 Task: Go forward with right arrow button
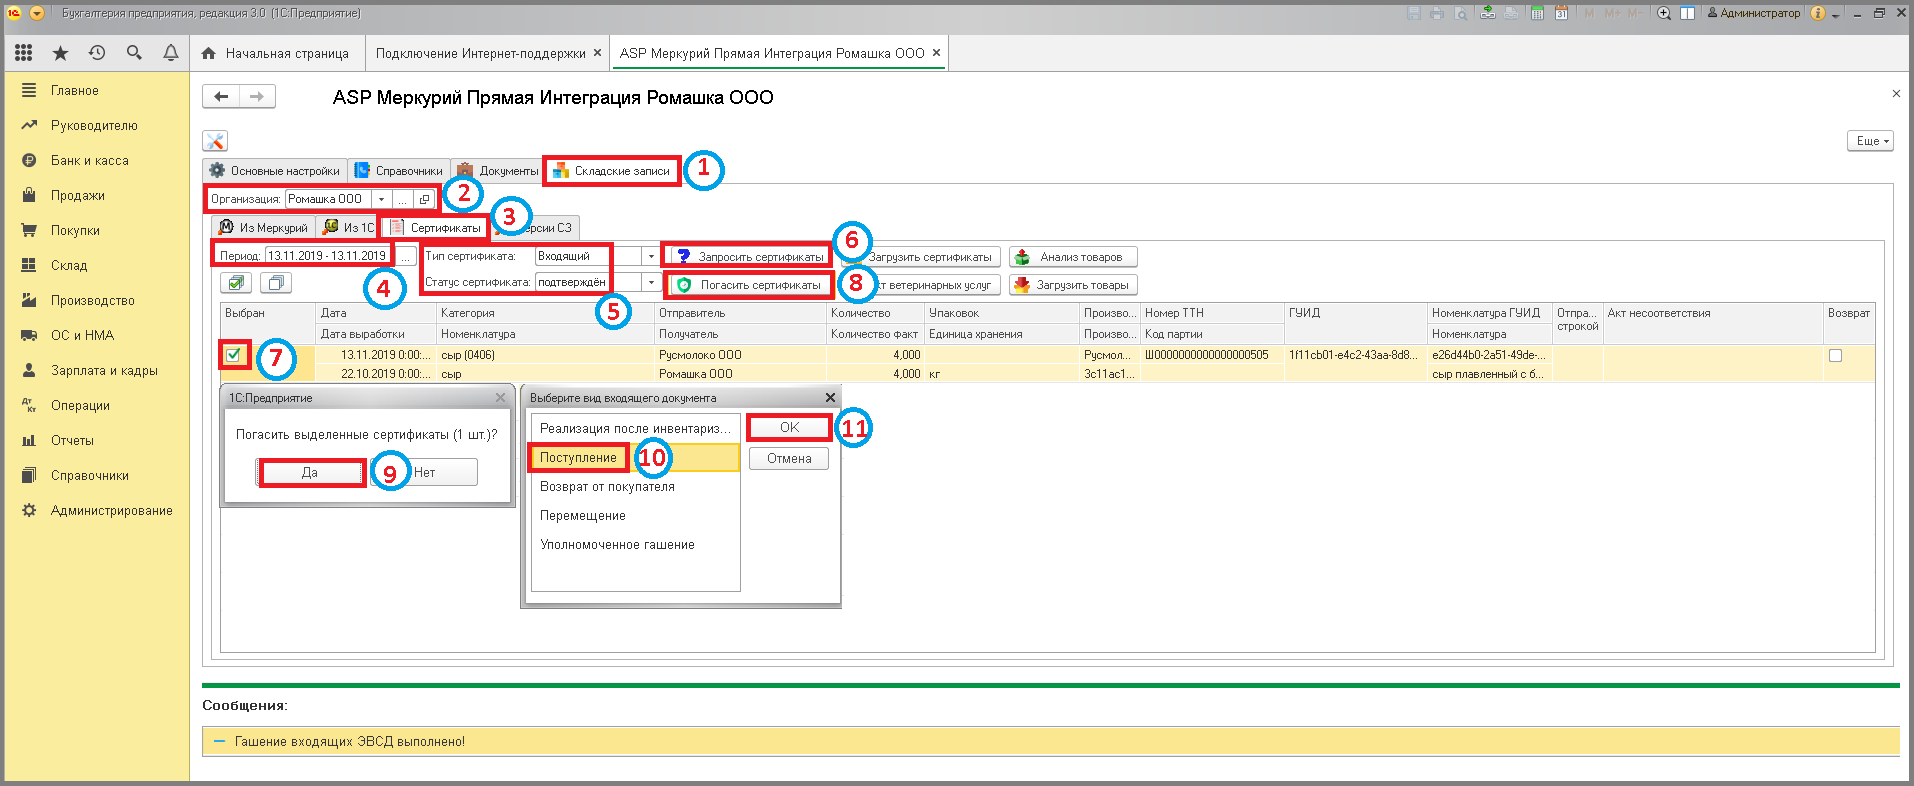(257, 96)
